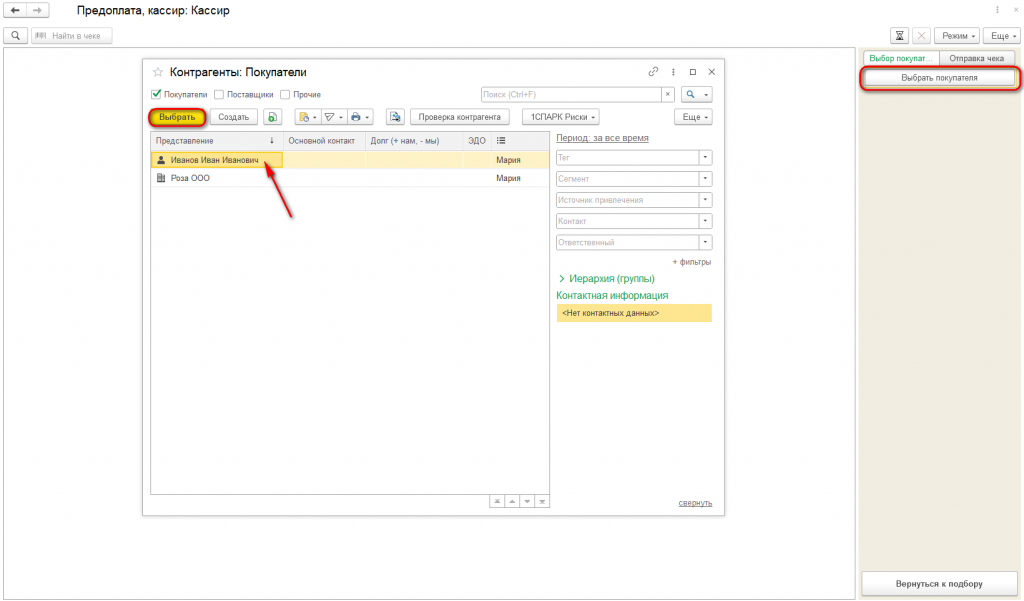1024x601 pixels.
Task: Open the Источник привлечения dropdown
Action: coord(705,201)
